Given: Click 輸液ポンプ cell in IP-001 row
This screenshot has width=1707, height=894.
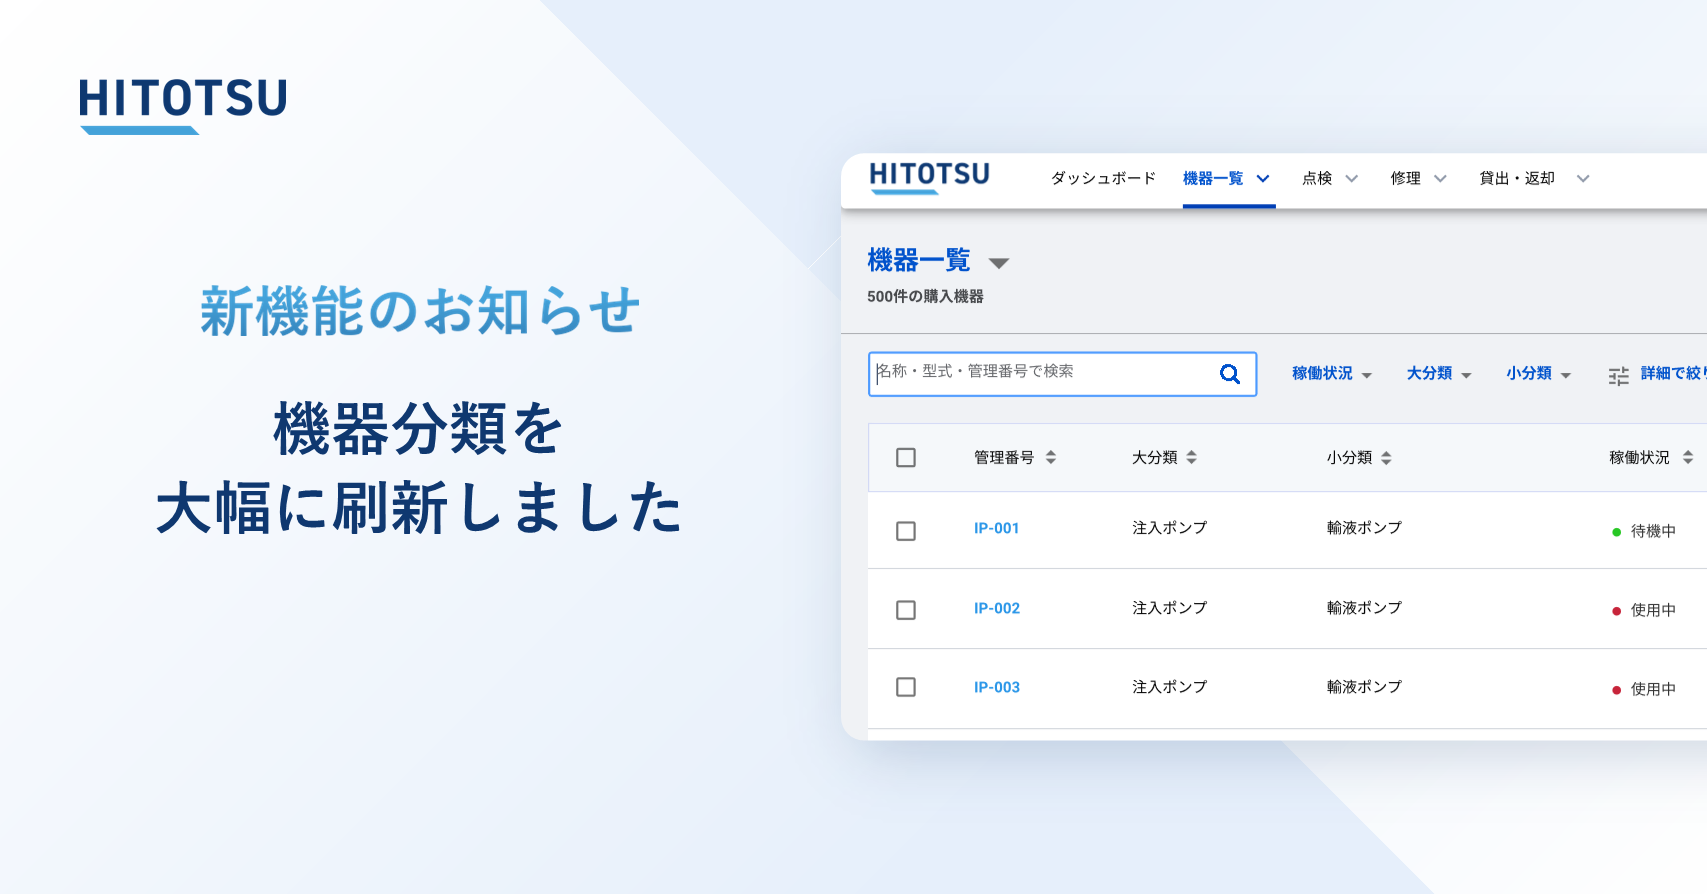Looking at the screenshot, I should click(1364, 527).
